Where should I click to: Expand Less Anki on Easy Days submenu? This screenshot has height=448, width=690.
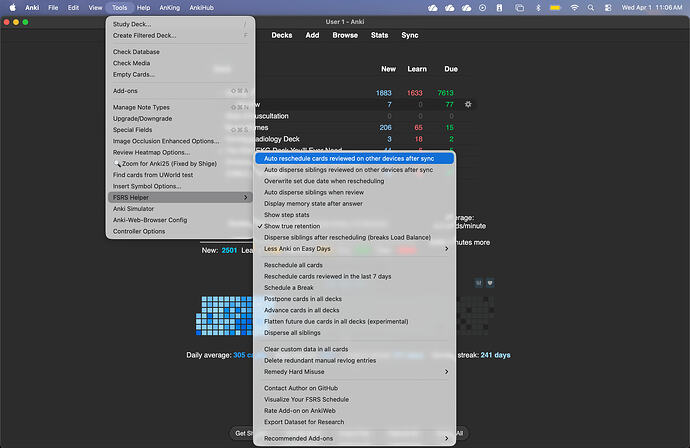[x=355, y=249]
